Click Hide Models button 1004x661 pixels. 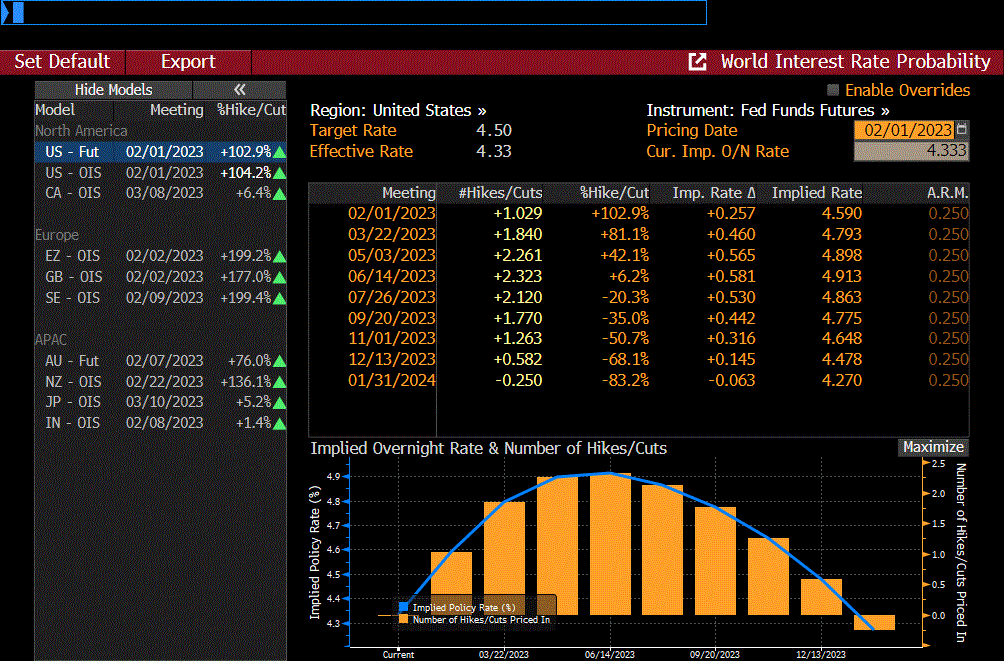pyautogui.click(x=113, y=90)
